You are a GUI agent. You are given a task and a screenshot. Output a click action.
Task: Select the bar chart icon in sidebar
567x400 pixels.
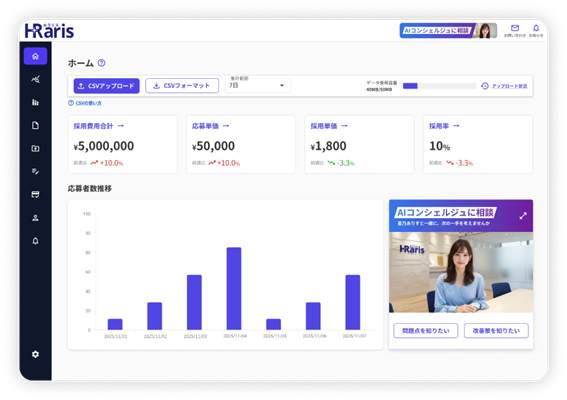pos(35,102)
